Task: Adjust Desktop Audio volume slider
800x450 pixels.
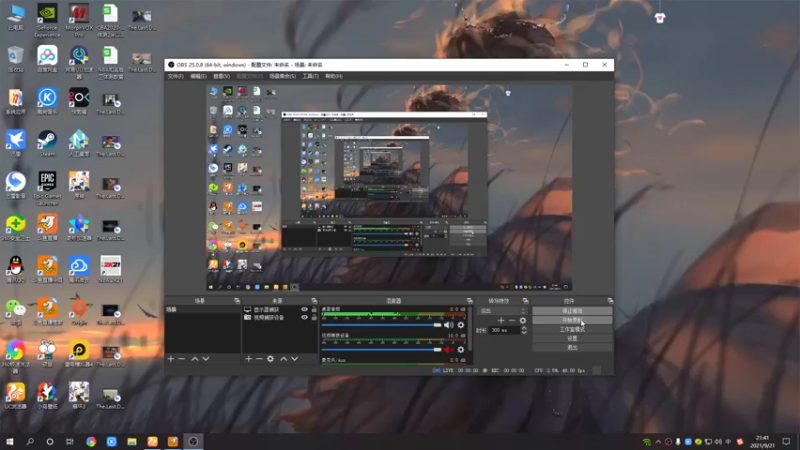Action: (381, 325)
